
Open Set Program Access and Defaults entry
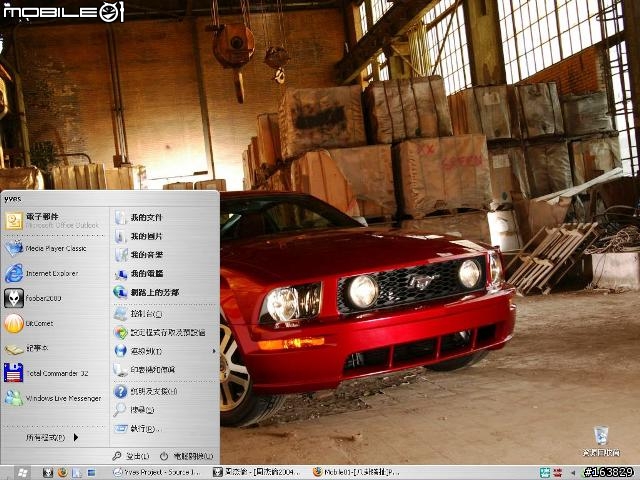[164, 333]
